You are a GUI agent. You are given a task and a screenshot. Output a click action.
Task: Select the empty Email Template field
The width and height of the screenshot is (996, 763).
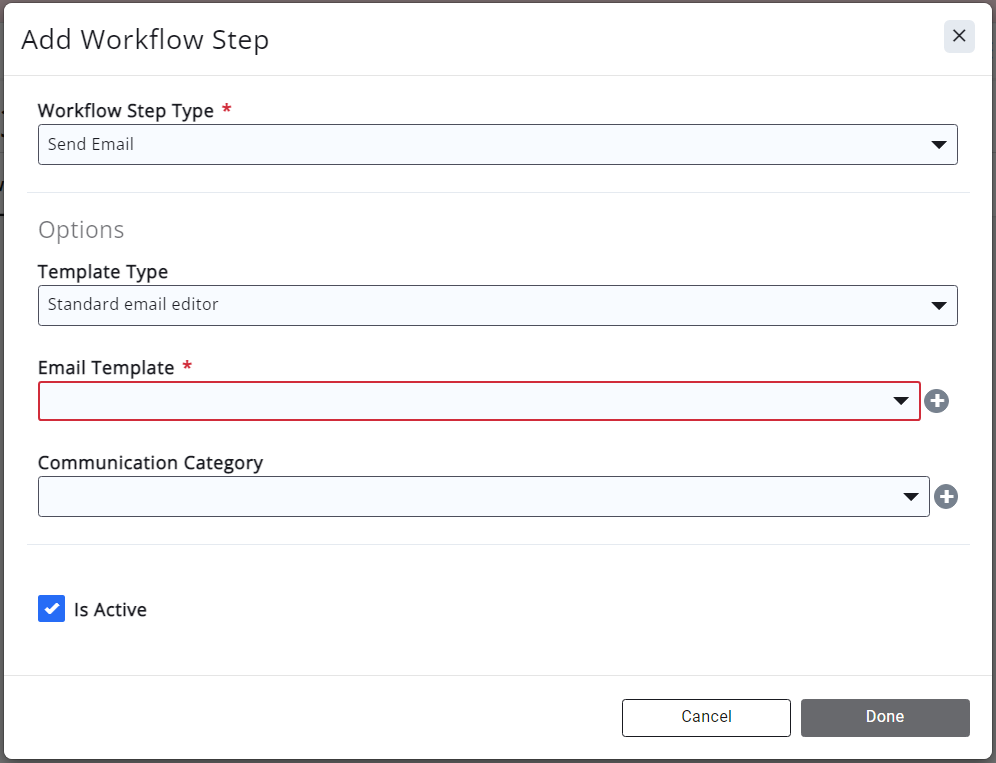[460, 401]
